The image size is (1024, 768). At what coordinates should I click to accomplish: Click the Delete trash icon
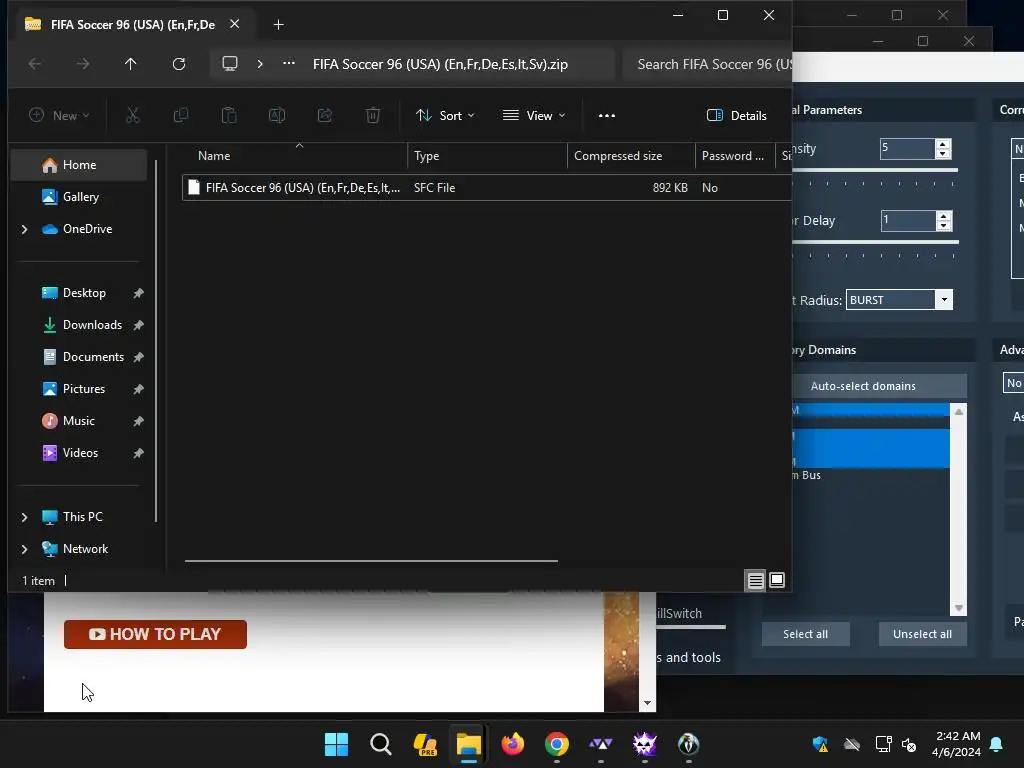click(373, 116)
